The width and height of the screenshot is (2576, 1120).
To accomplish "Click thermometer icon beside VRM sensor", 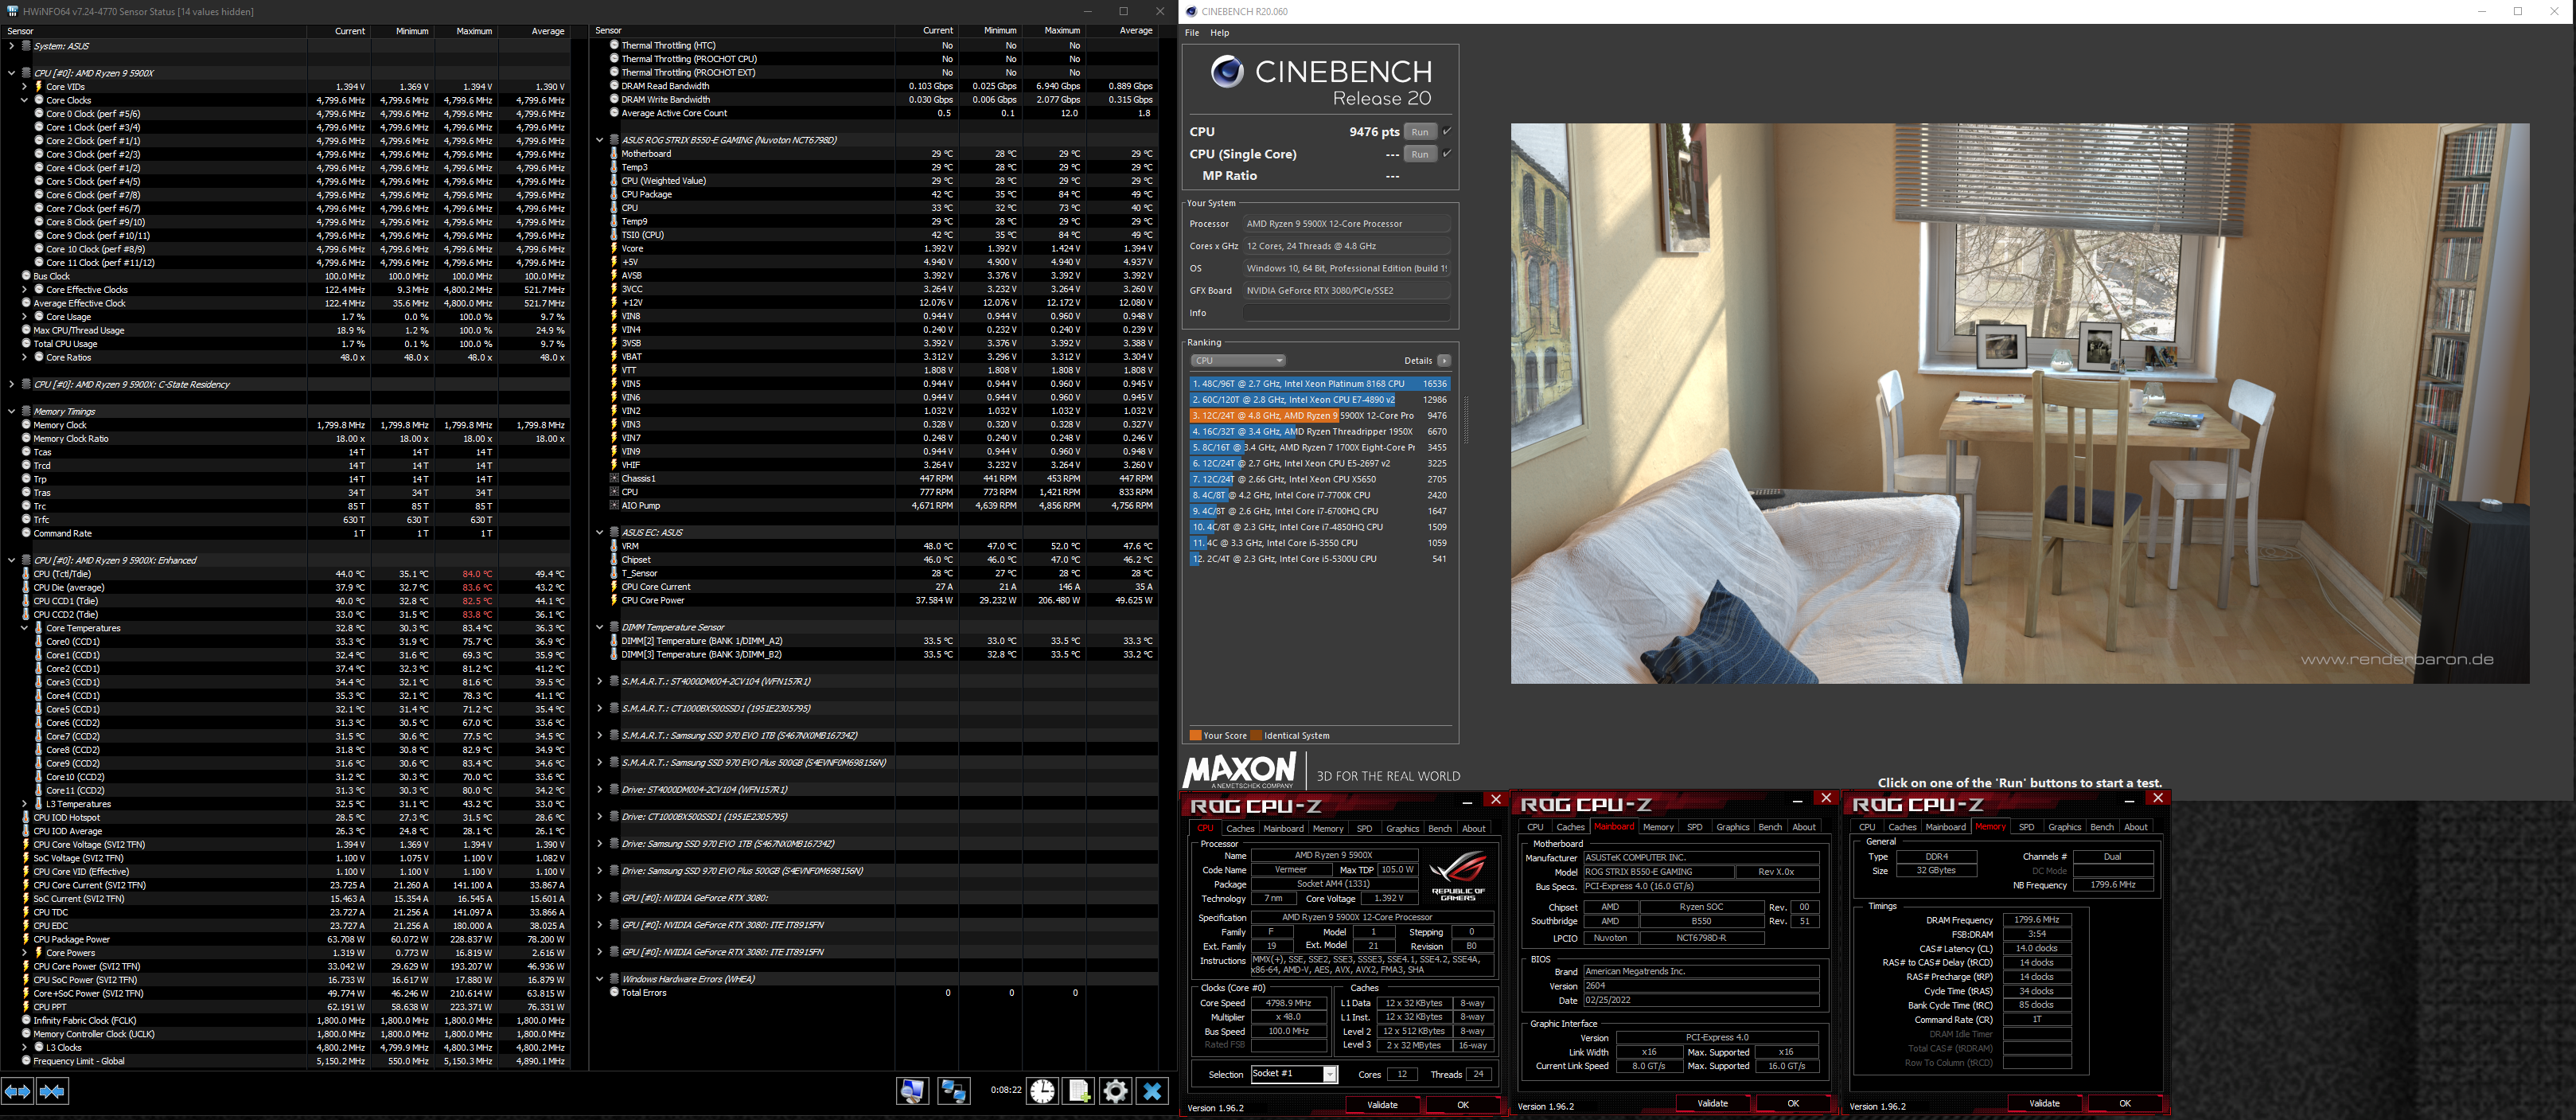I will (x=614, y=546).
